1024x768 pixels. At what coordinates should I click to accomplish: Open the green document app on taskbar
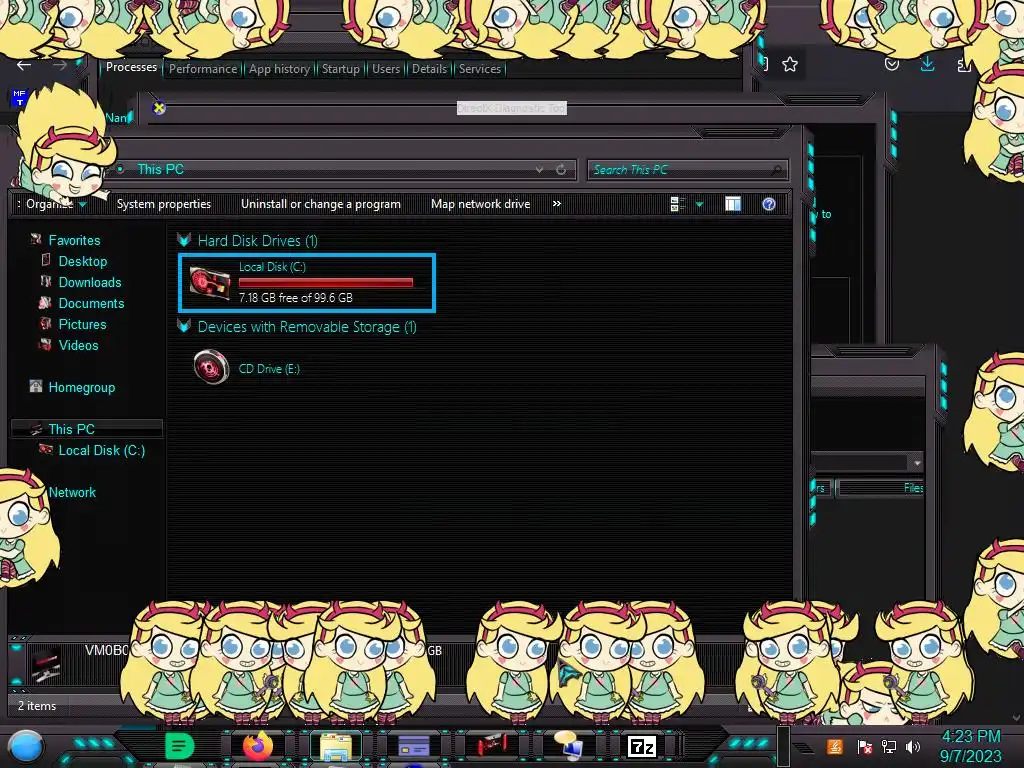(180, 746)
